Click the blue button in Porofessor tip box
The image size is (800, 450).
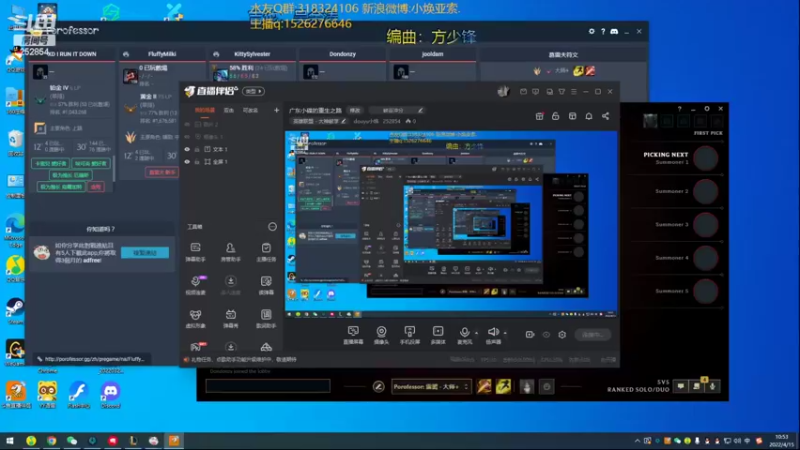click(145, 253)
